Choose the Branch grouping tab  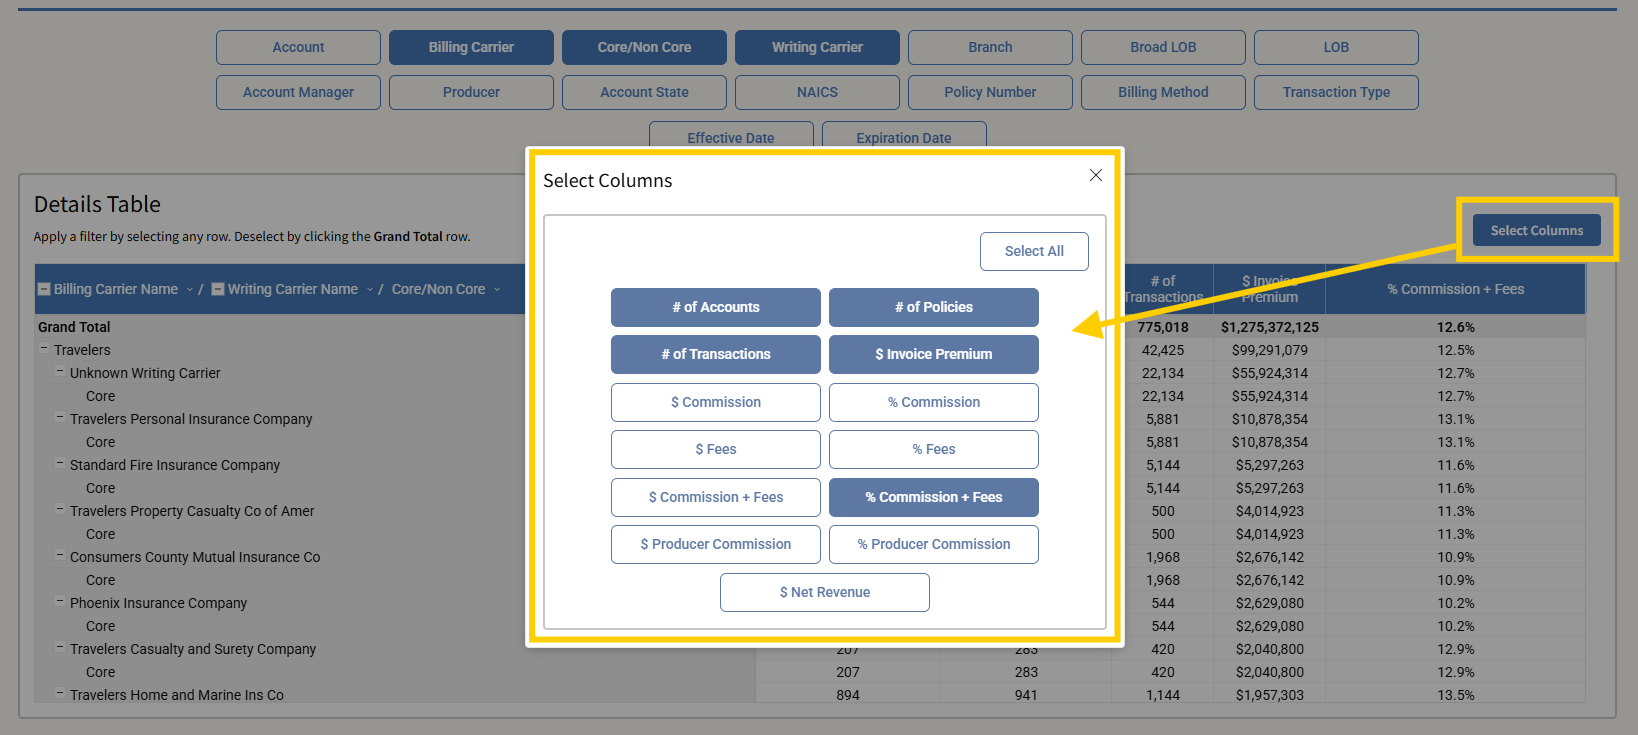point(990,47)
